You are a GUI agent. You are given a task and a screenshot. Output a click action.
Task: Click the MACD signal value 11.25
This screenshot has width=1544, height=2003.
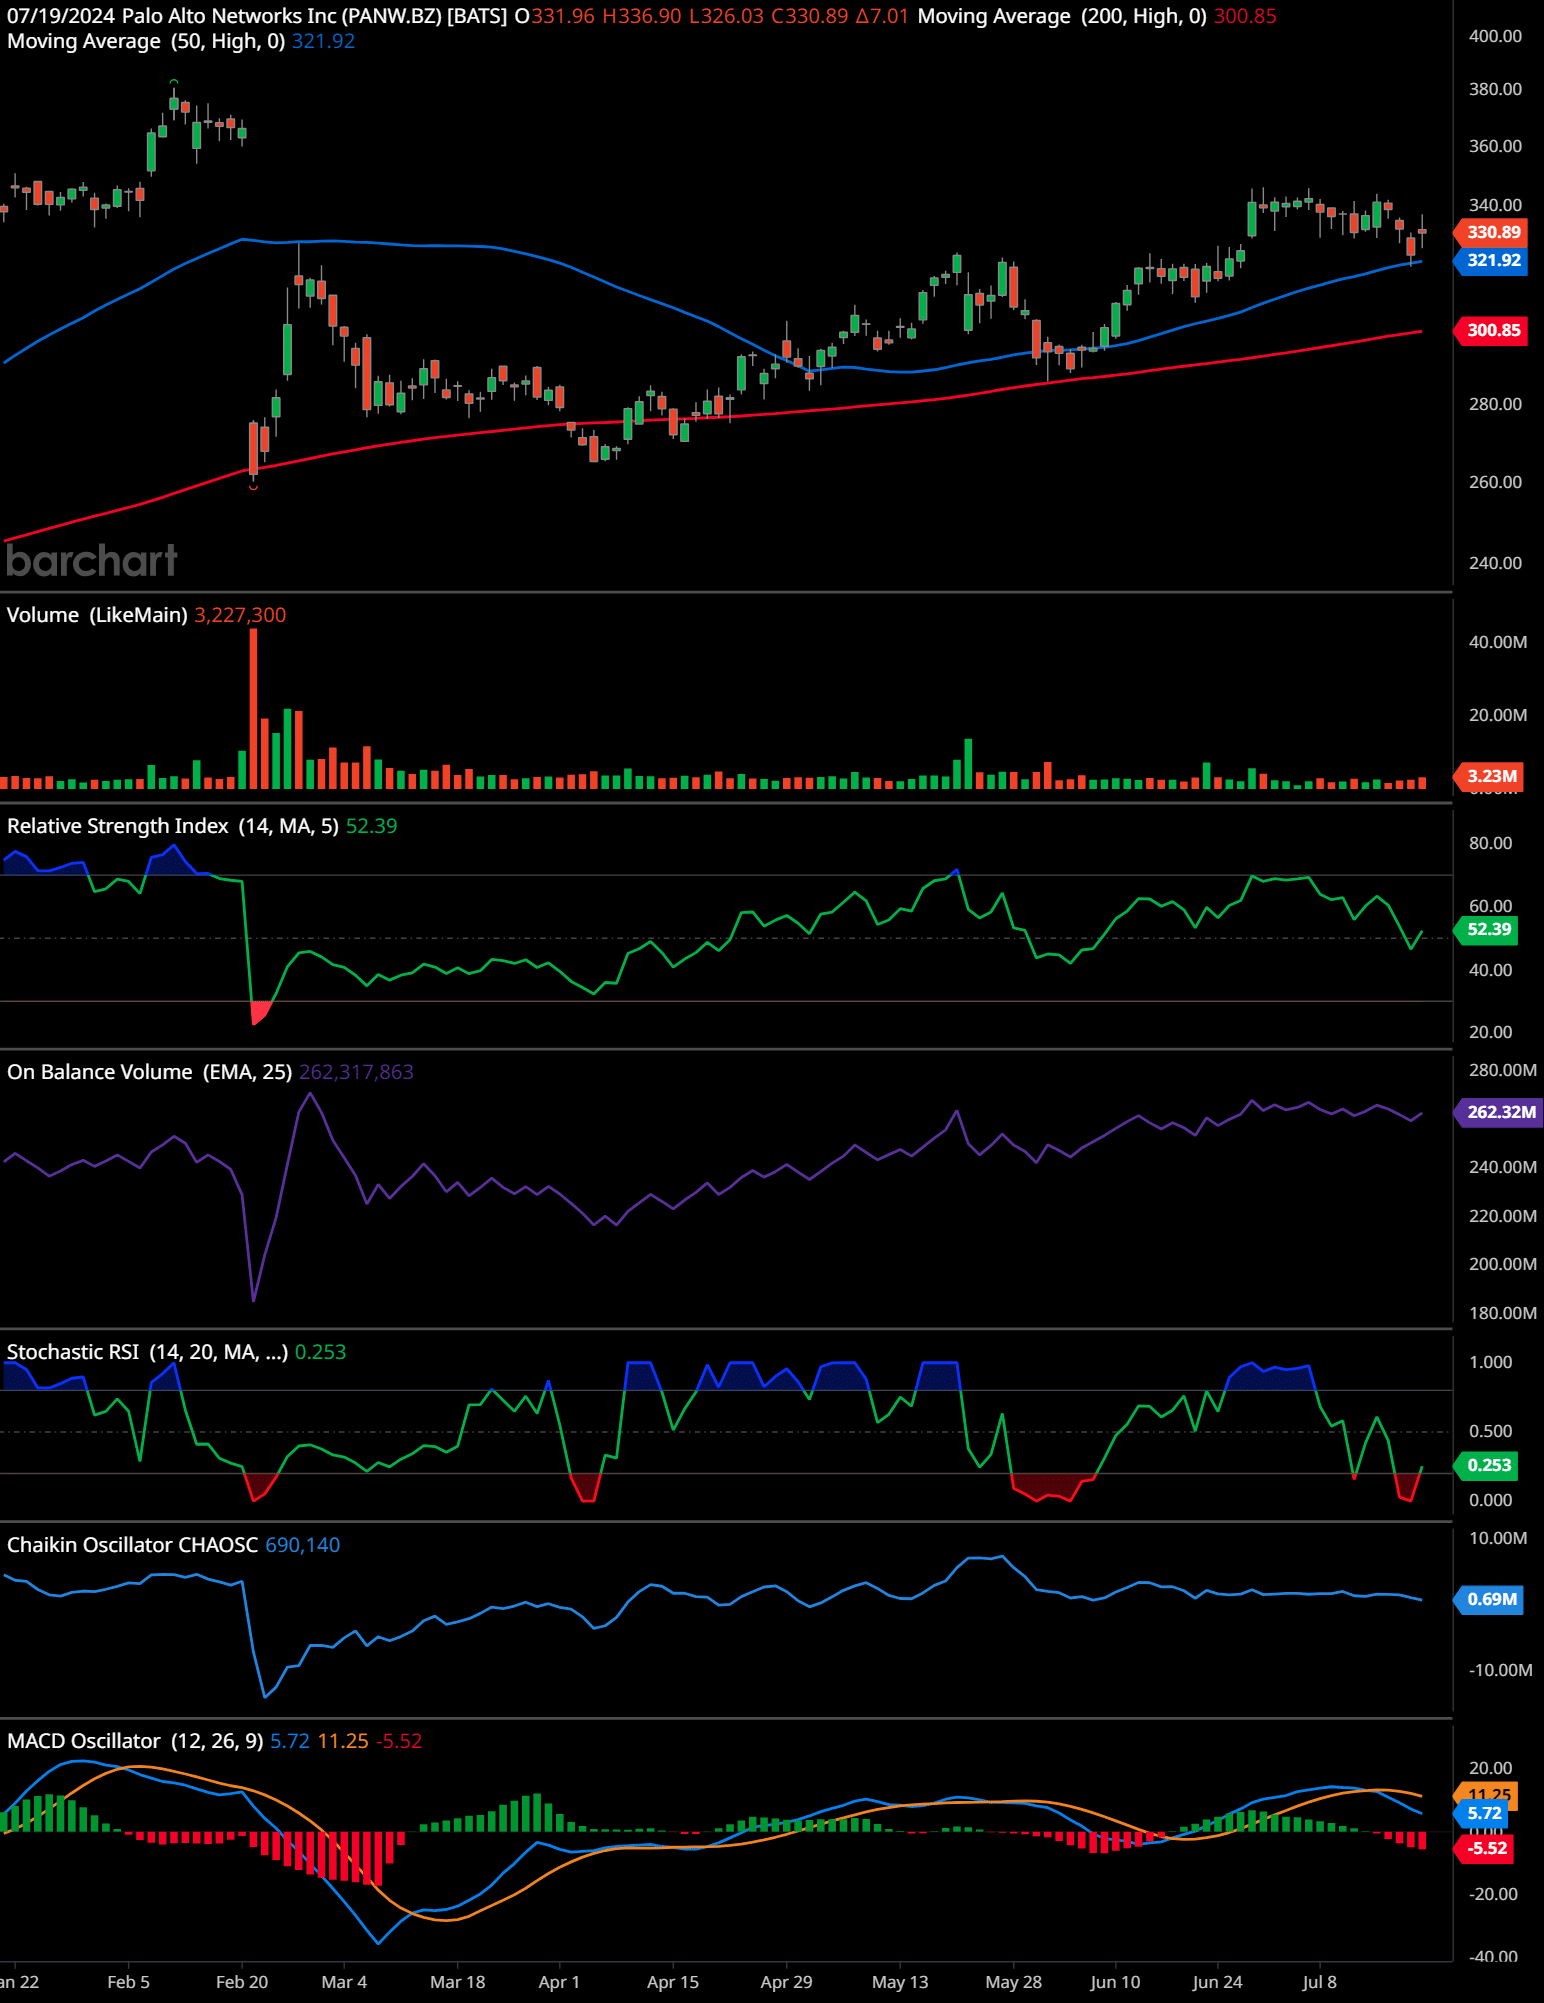(343, 1741)
